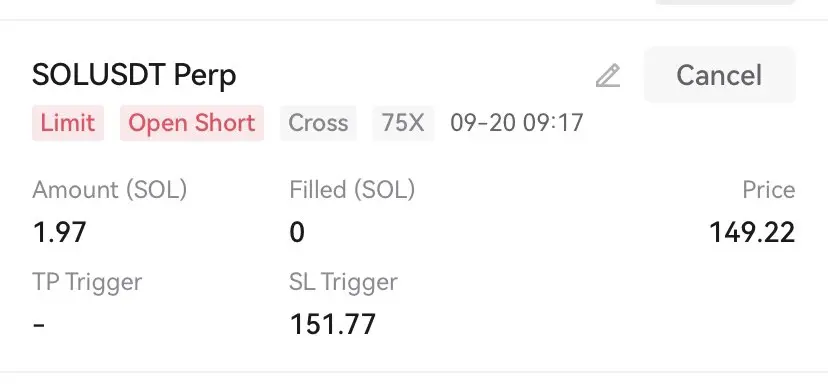
Task: Select the amount value 1.97
Action: tap(59, 232)
